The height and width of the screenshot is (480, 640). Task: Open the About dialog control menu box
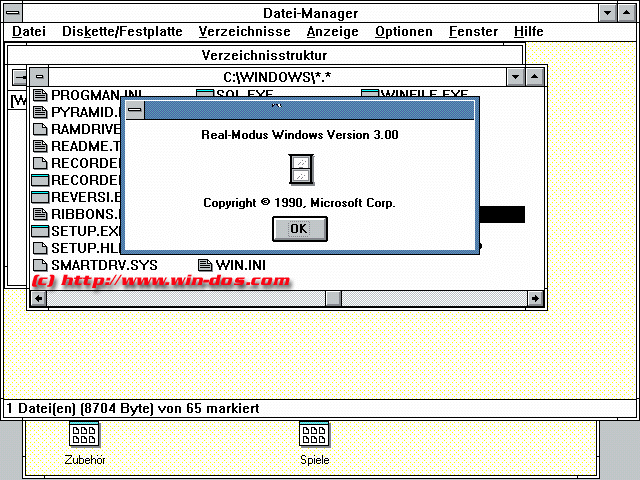coord(134,109)
